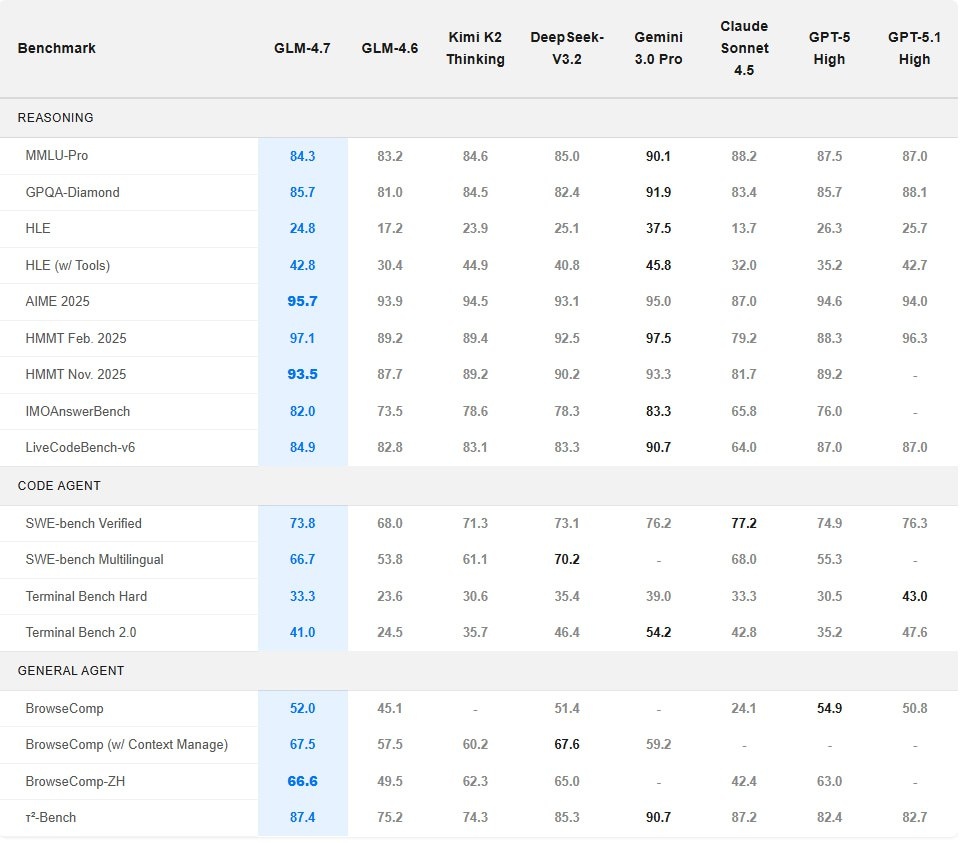Viewport: 963px width, 843px height.
Task: Select the BrowseComp-ZH row label
Action: 75,781
